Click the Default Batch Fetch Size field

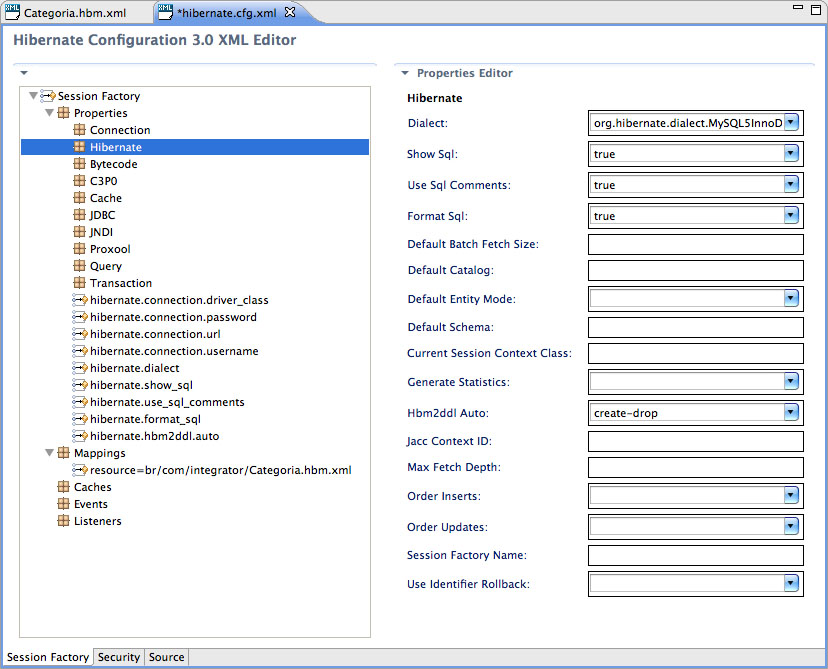pos(695,244)
